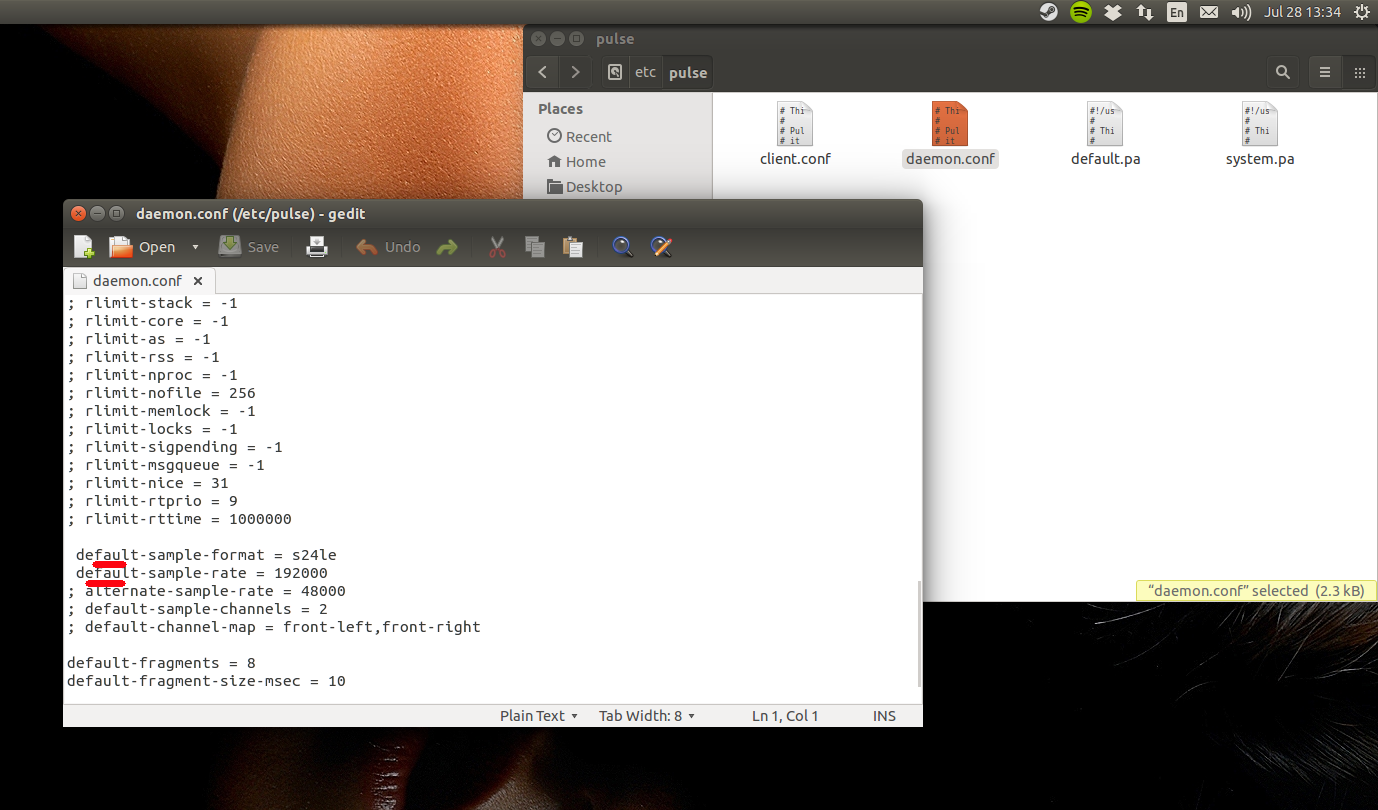This screenshot has height=810, width=1378.
Task: Select the default.pa file
Action: click(x=1105, y=134)
